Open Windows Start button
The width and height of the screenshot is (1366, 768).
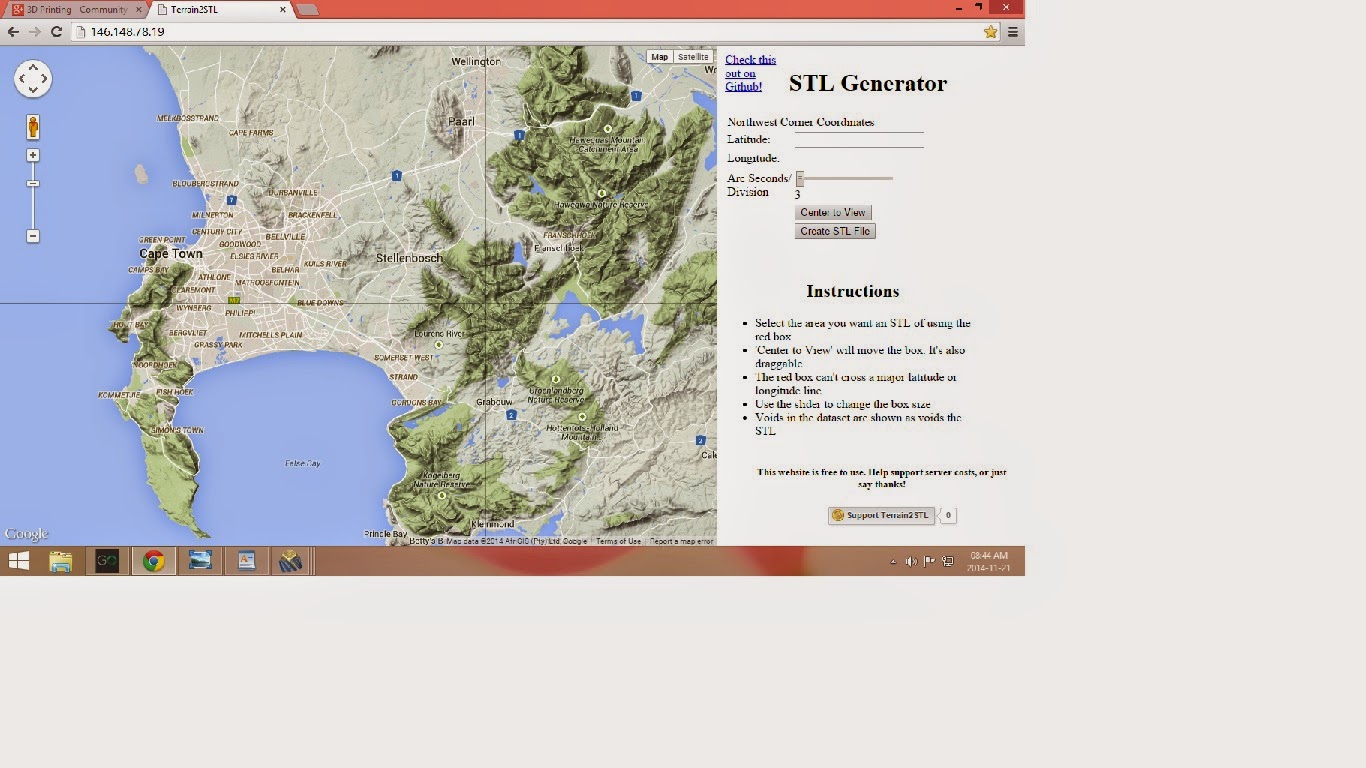coord(18,561)
